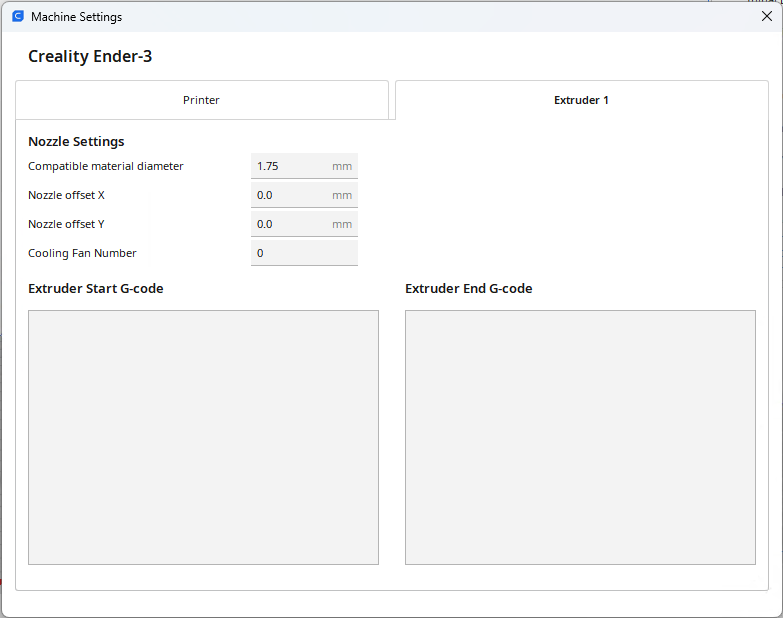Viewport: 783px width, 618px height.
Task: Click inside the Extruder End G-code box
Action: pos(580,437)
